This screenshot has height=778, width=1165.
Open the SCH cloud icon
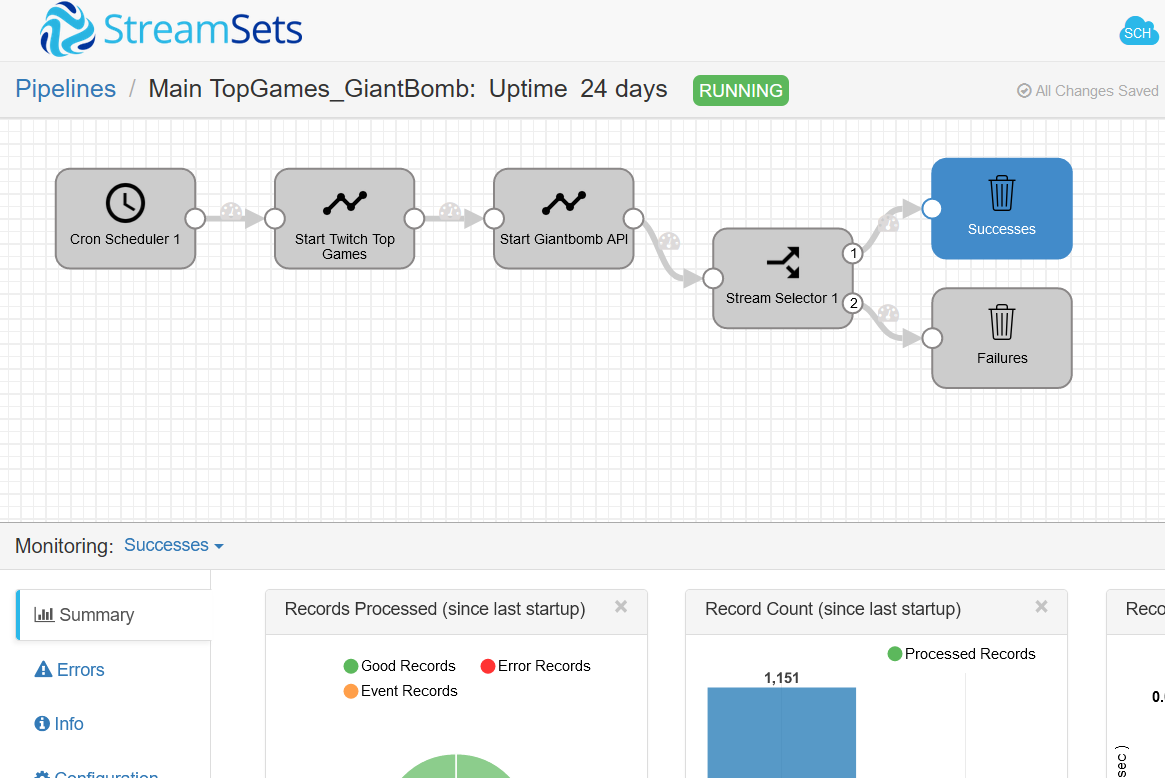click(x=1138, y=31)
